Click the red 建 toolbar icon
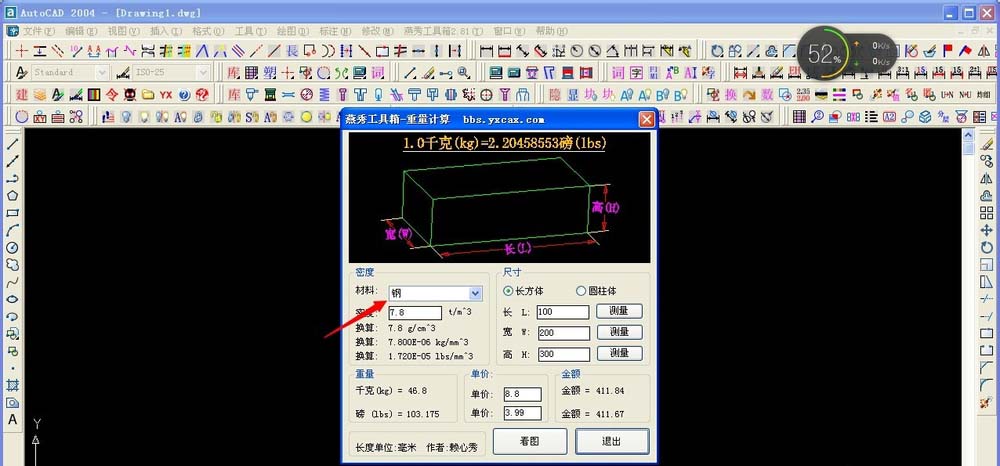The height and width of the screenshot is (466, 1000). tap(22, 94)
